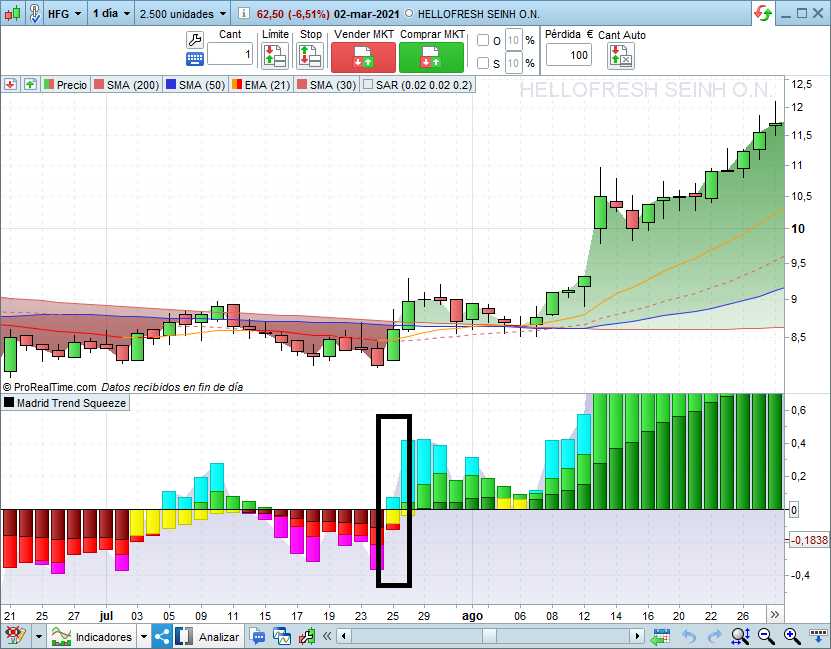Click the Pérdida amount field showing 100

pos(569,55)
